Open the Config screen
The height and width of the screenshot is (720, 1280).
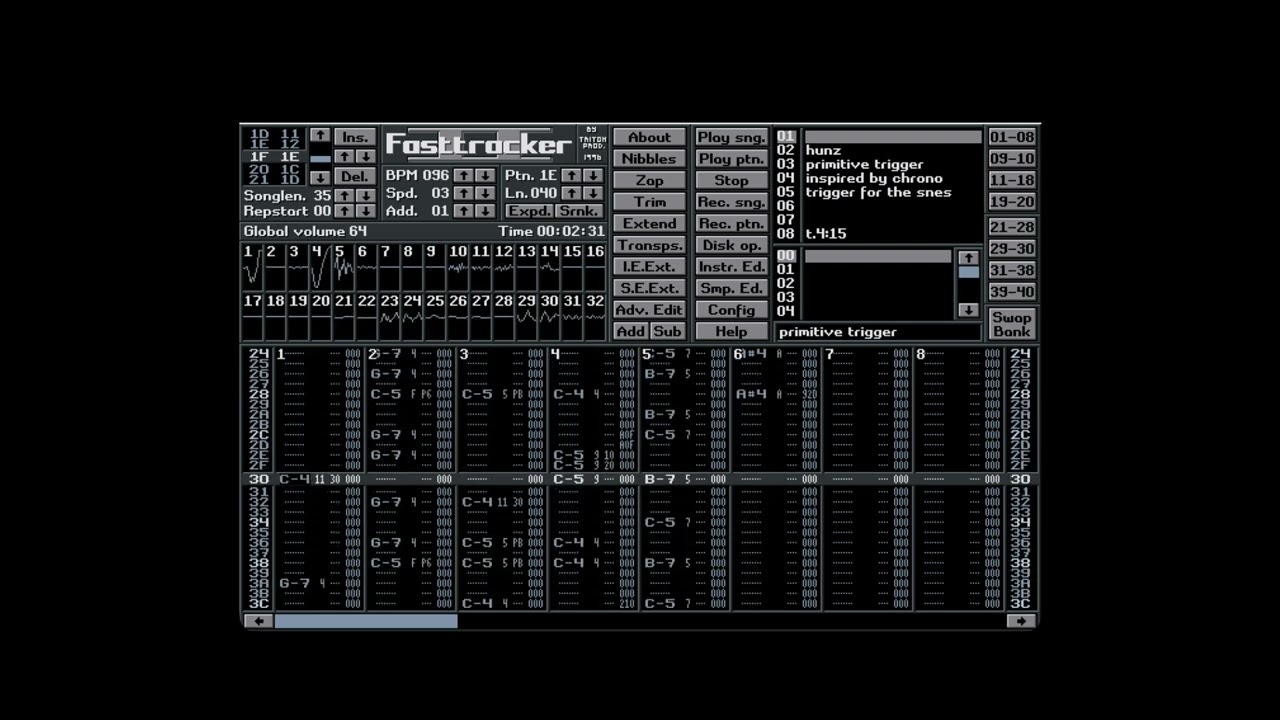coord(731,310)
